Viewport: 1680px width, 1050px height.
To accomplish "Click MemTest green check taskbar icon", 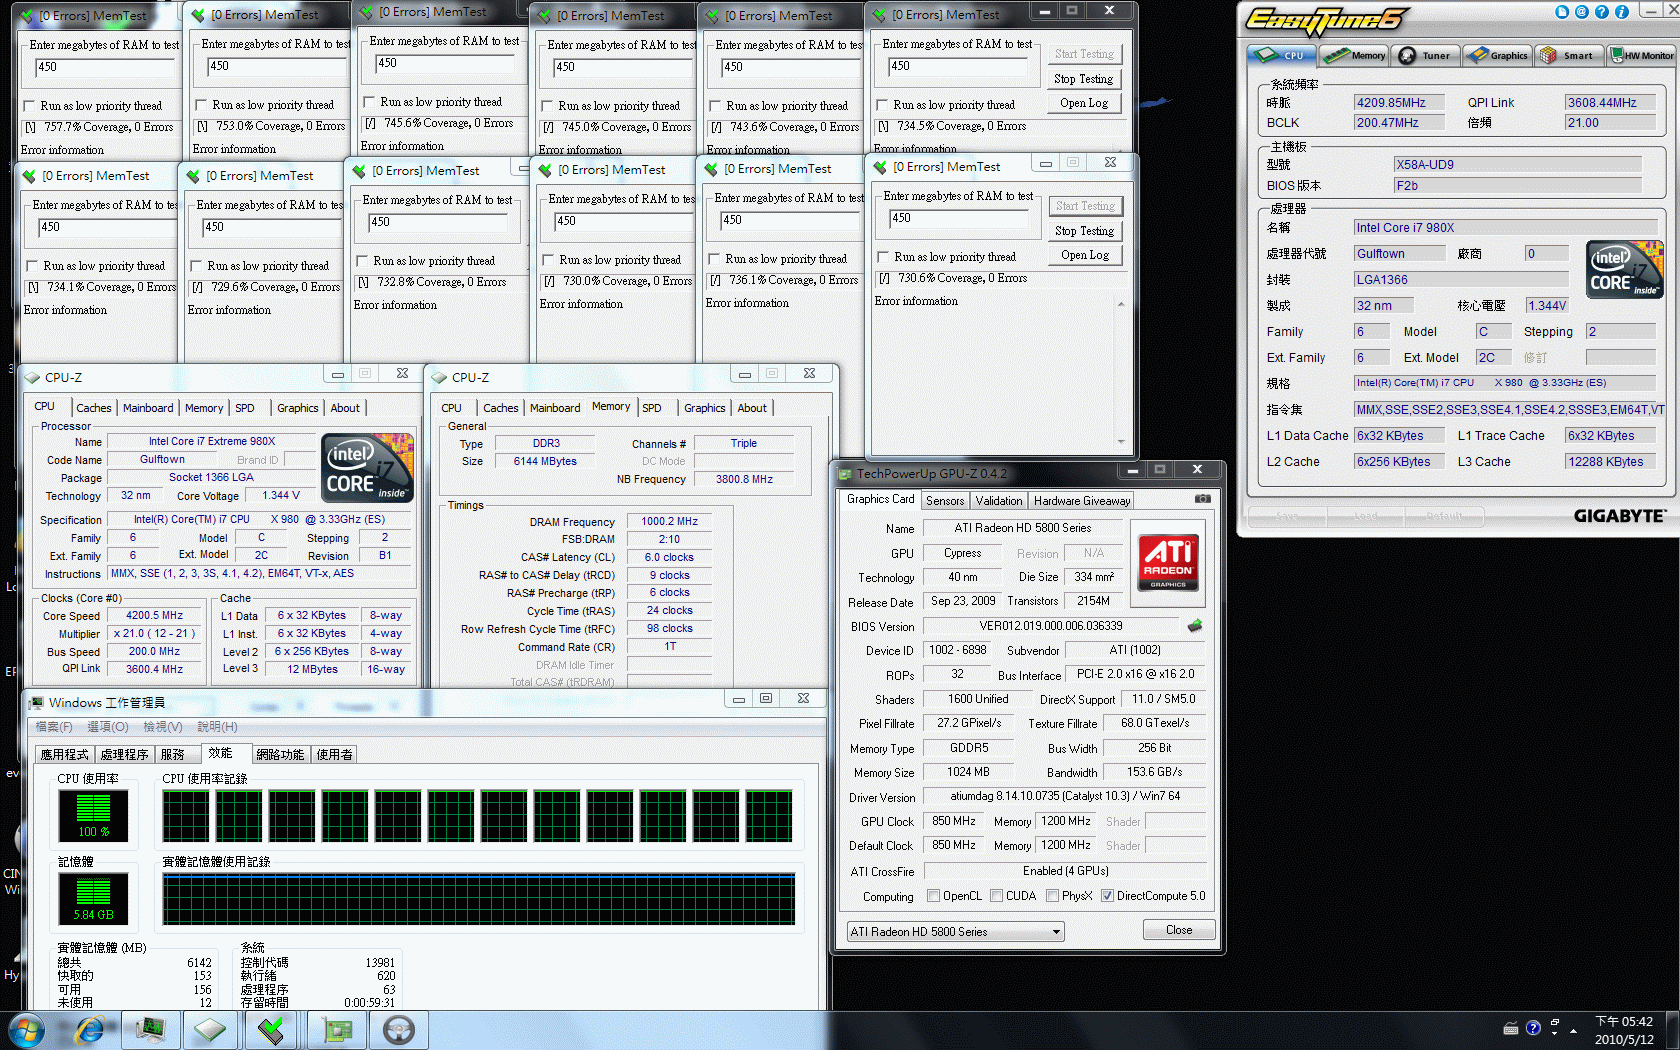I will tap(270, 1030).
